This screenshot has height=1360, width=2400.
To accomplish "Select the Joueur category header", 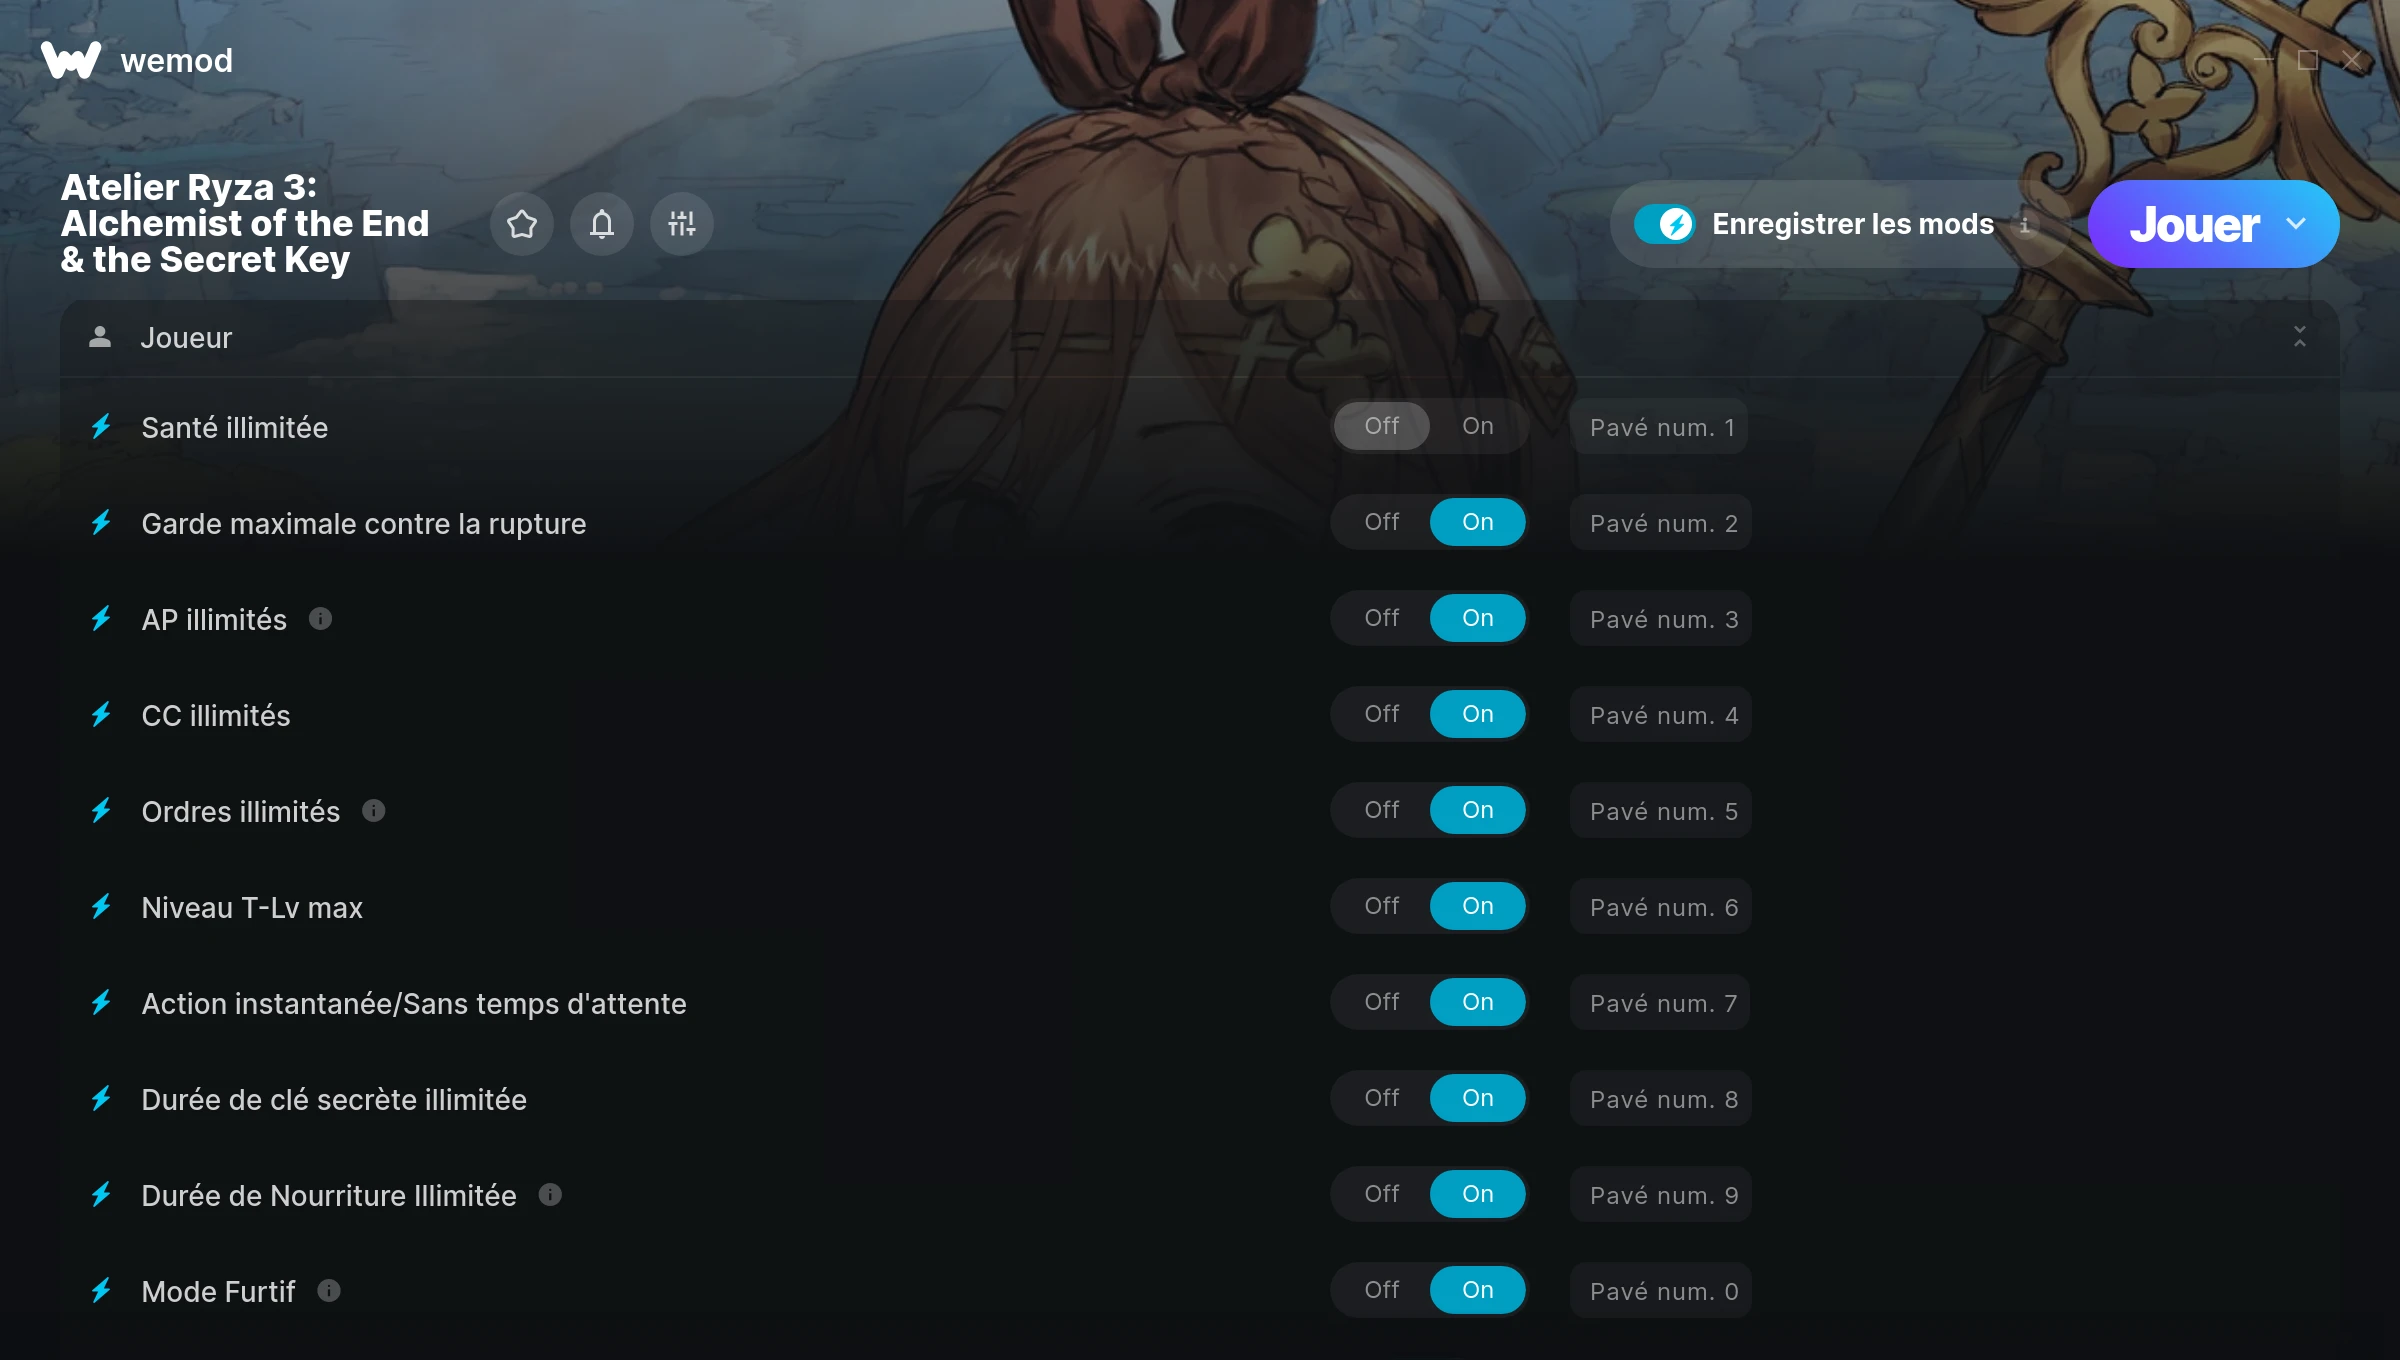I will (x=1199, y=338).
